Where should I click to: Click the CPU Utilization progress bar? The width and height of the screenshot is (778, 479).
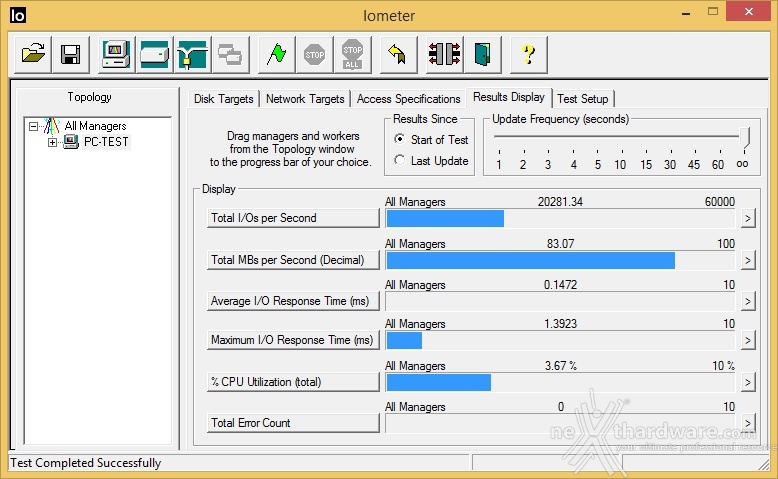tap(560, 382)
